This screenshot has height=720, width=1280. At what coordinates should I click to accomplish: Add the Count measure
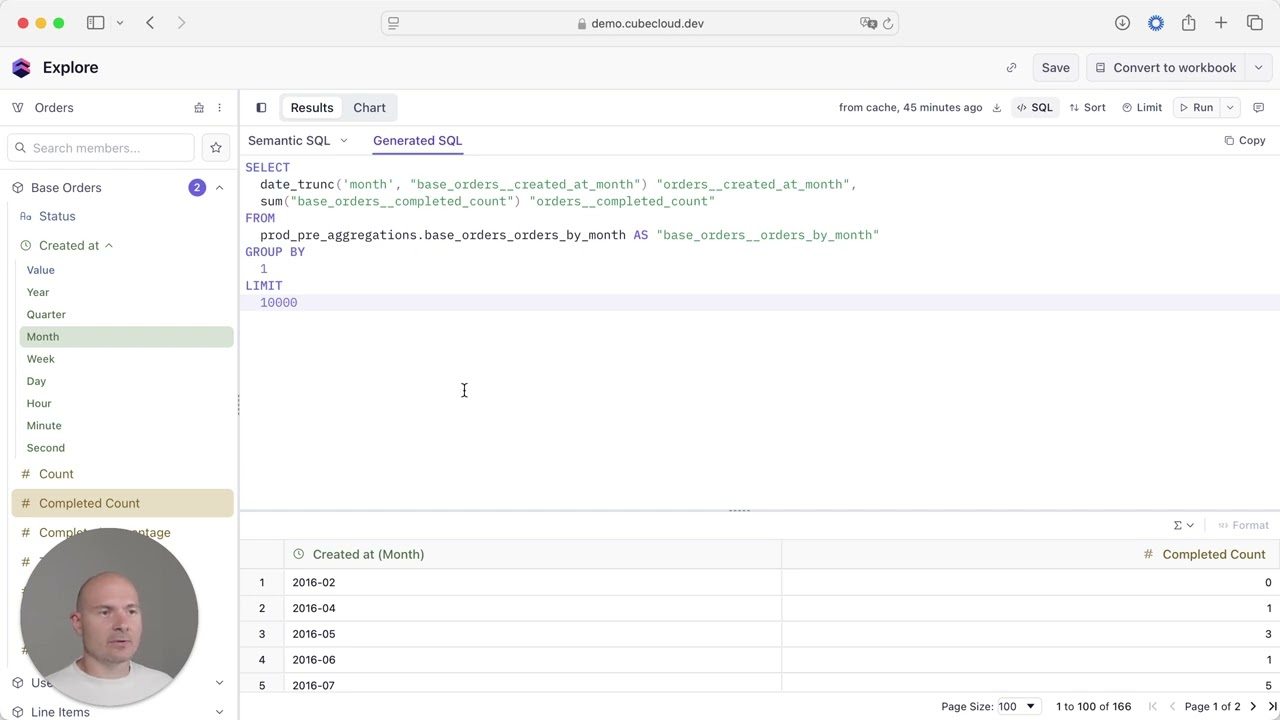56,474
